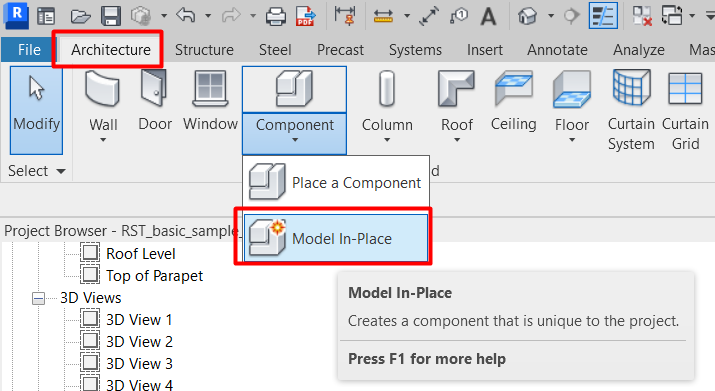
Task: Open the measure tool dropdown arrow
Action: (407, 16)
